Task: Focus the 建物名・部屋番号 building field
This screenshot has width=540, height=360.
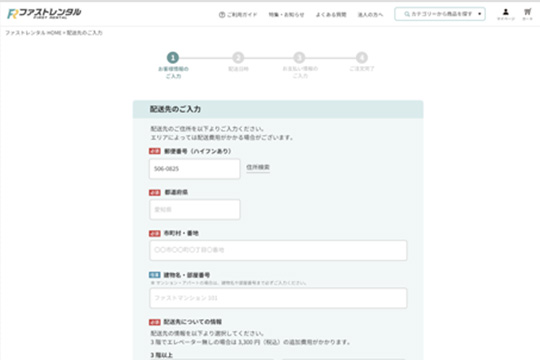Action: click(278, 298)
